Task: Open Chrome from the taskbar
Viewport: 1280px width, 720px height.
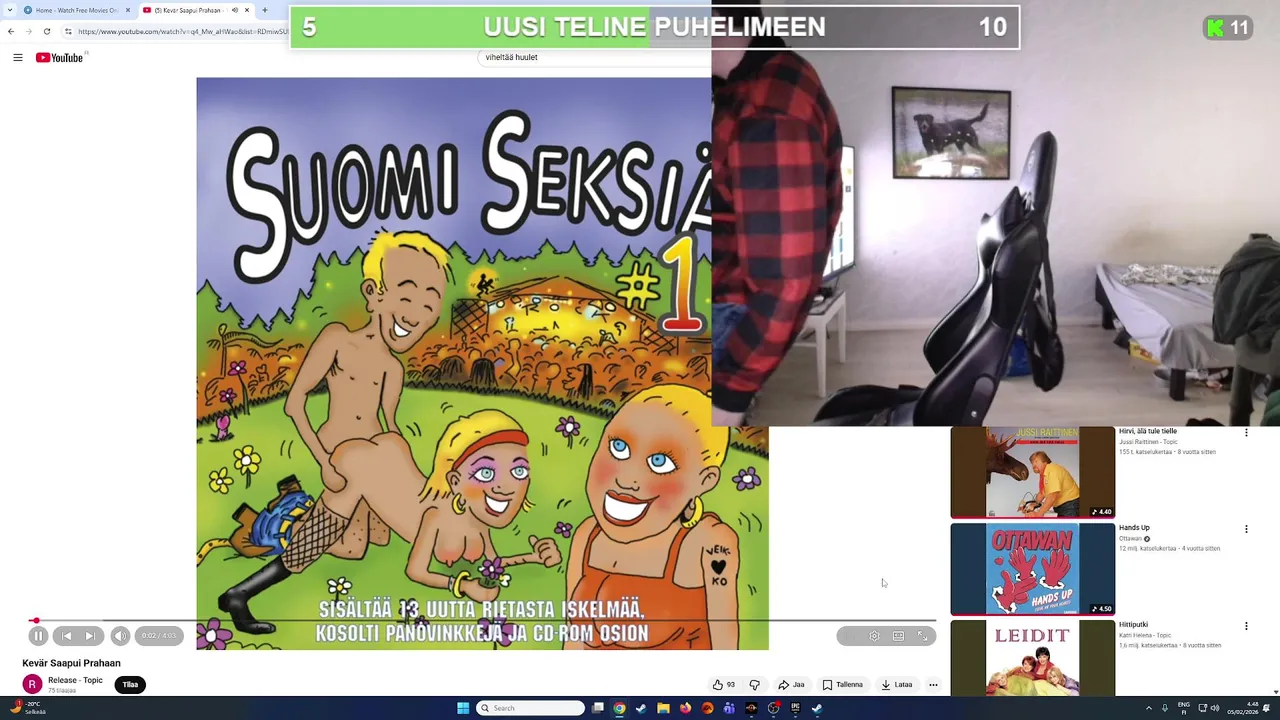Action: (620, 708)
